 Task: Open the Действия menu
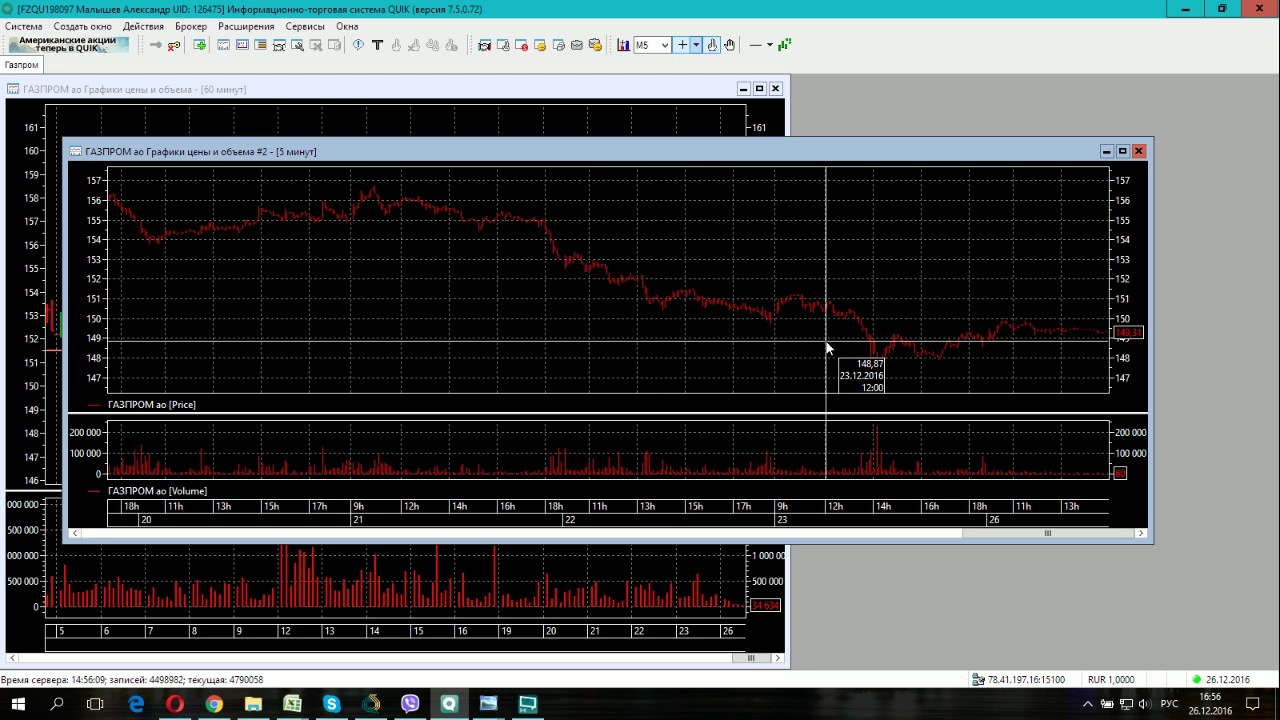(143, 26)
